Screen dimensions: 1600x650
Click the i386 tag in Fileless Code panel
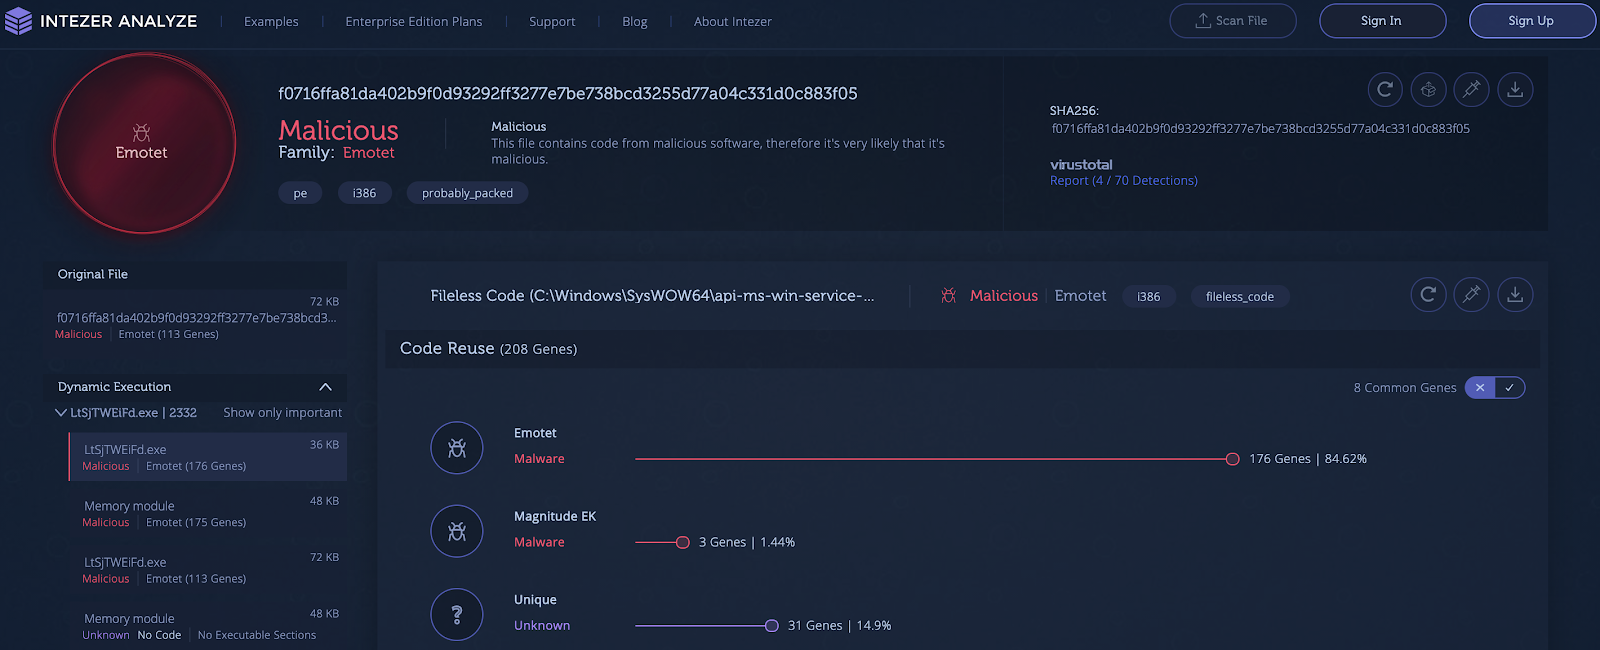1148,296
